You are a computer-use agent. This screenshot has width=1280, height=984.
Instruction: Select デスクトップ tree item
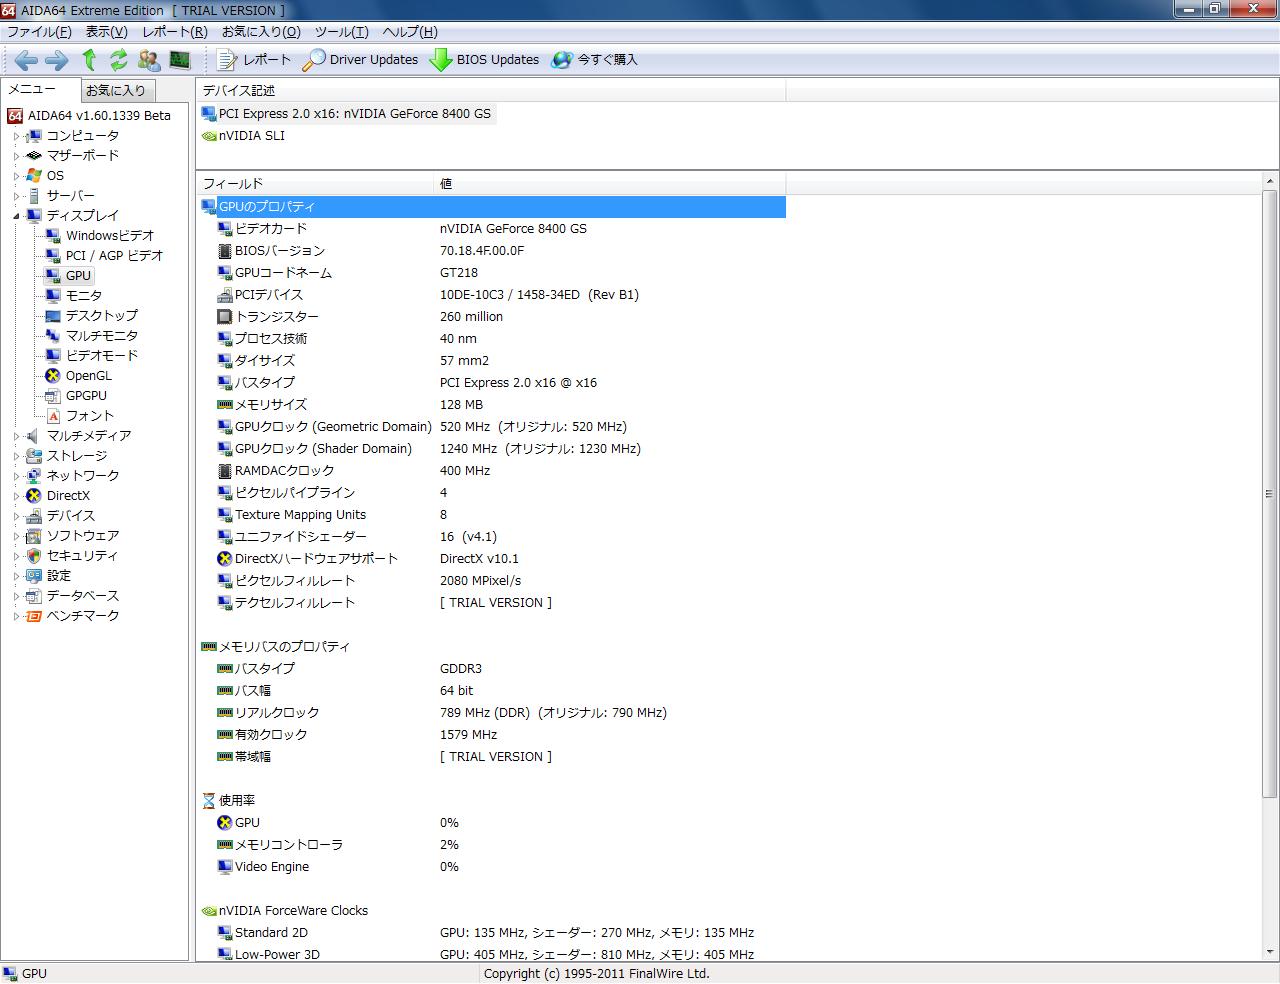coord(102,316)
